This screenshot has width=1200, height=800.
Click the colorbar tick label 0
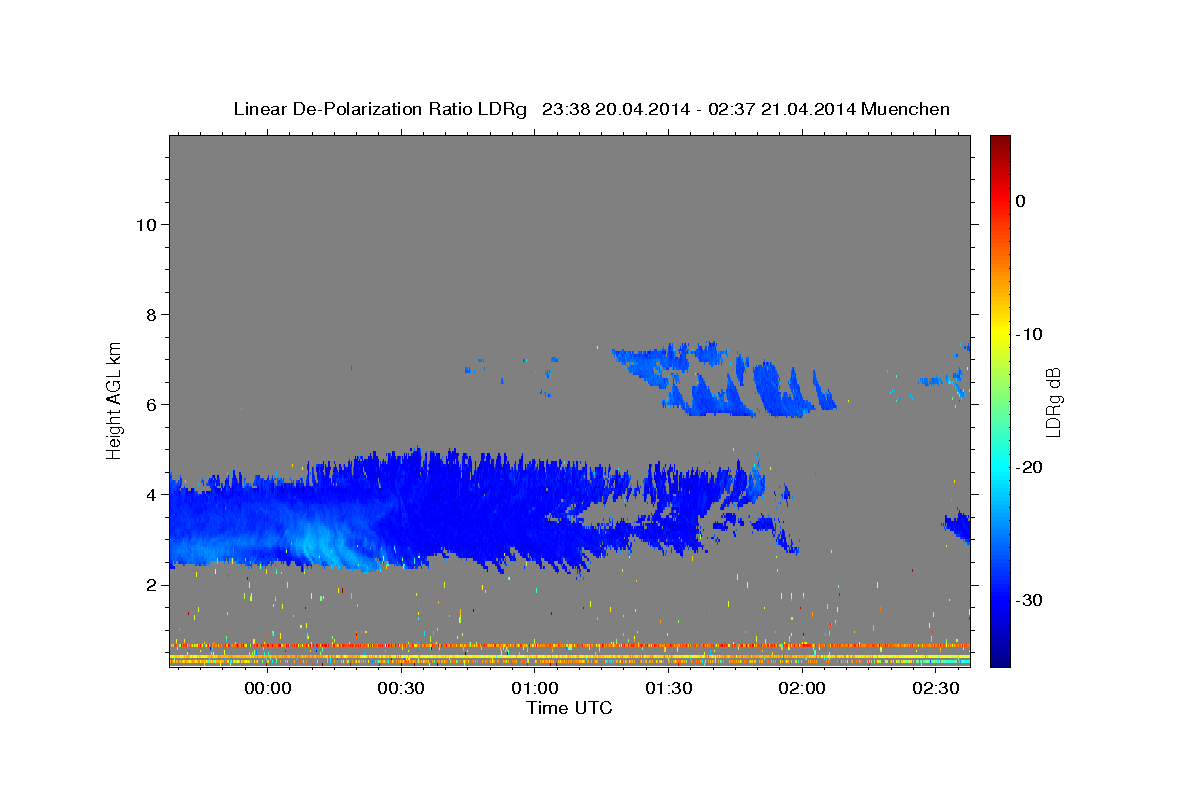tap(1020, 201)
